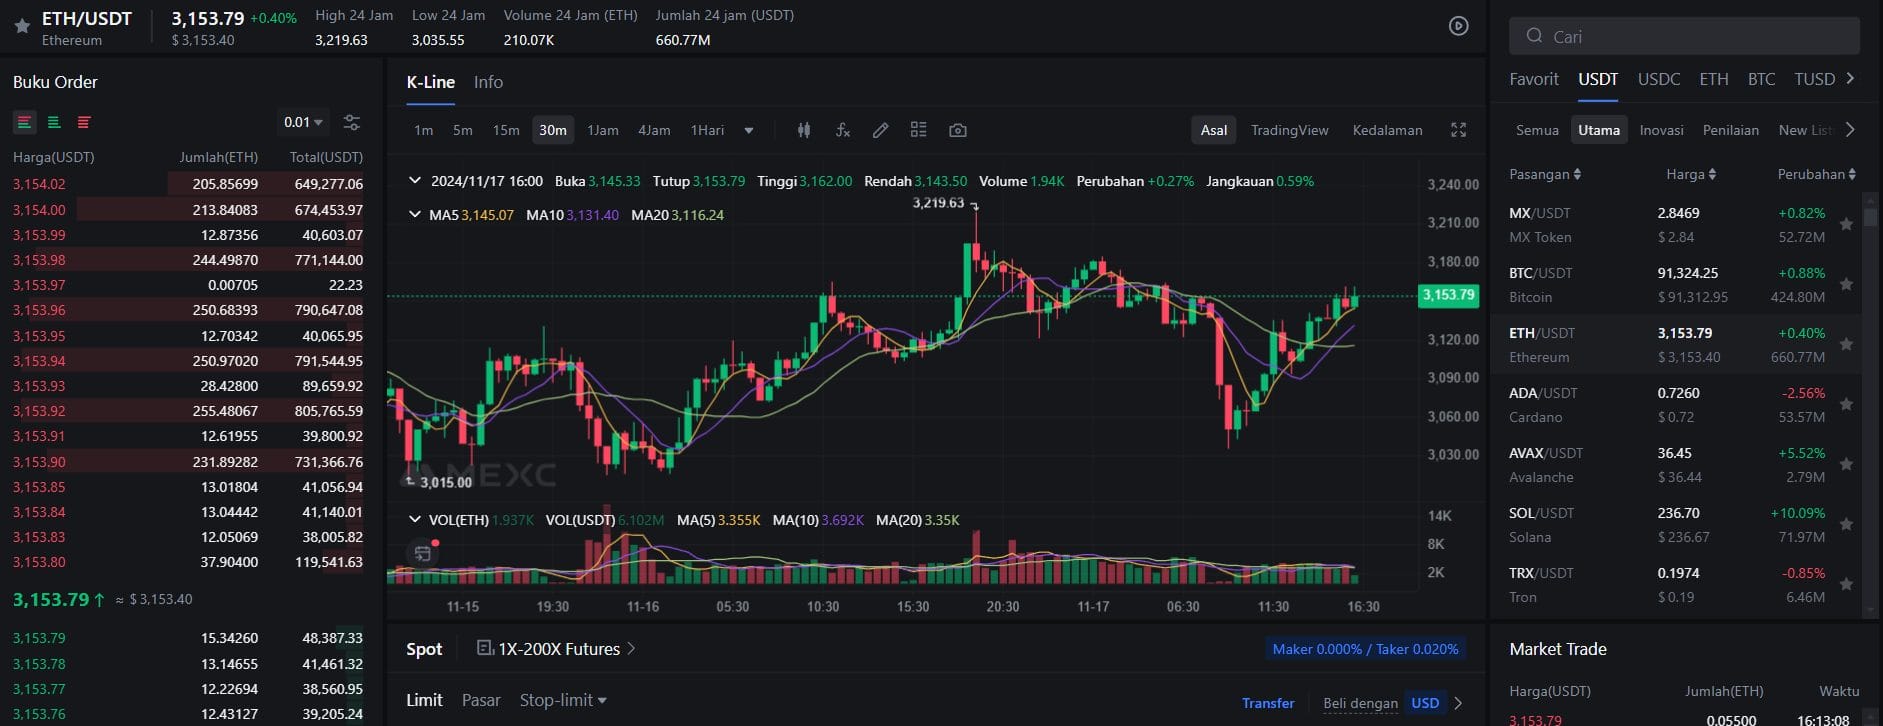Filter pairs by Penilaian category
The height and width of the screenshot is (726, 1883).
[x=1731, y=130]
